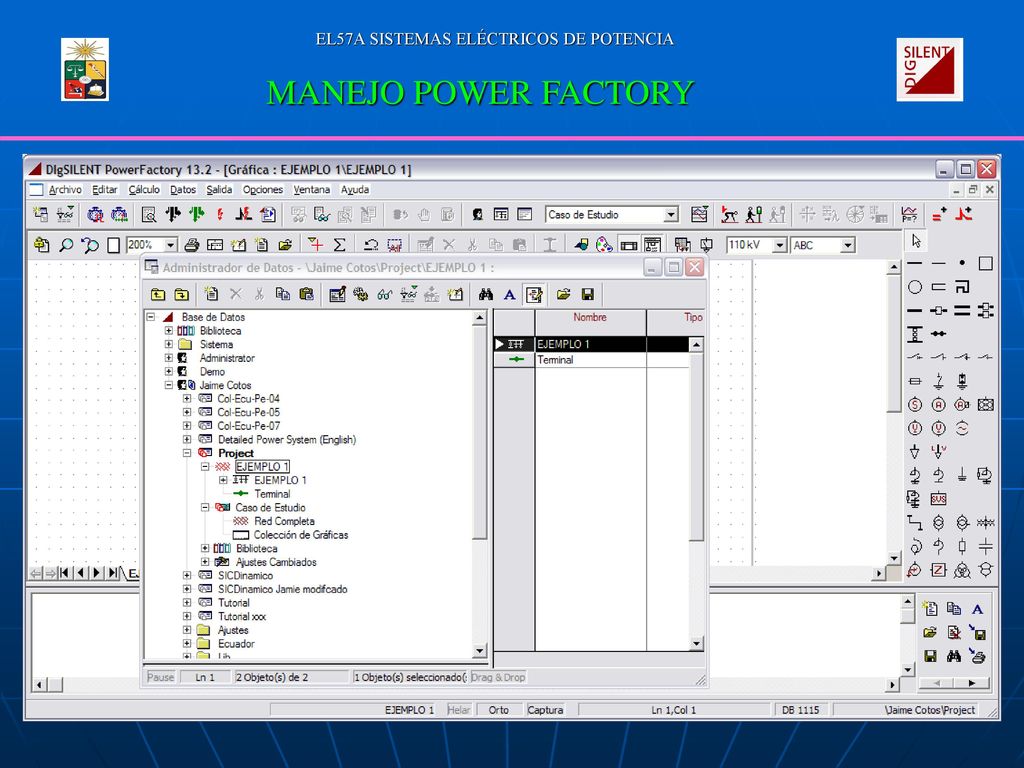Viewport: 1024px width, 768px height.
Task: Click paste clipboard icon in Data Manager toolbar
Action: [x=306, y=295]
